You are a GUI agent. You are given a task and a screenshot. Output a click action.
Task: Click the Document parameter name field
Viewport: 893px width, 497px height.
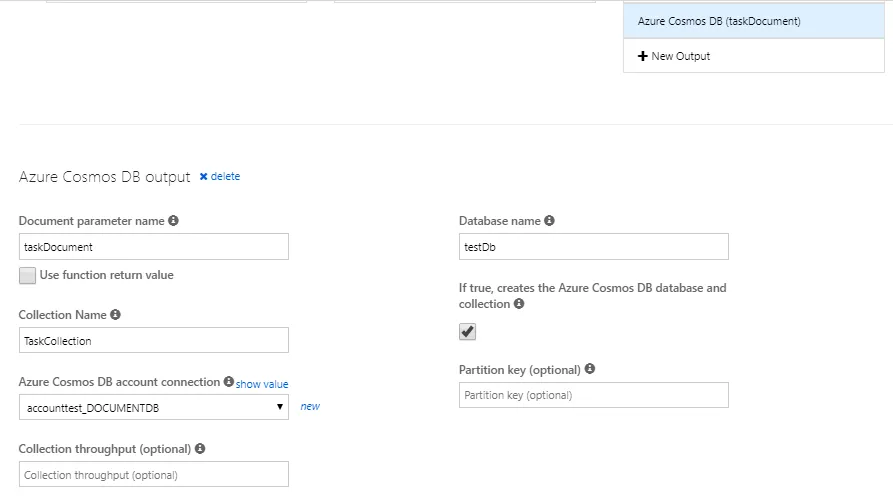coord(154,247)
